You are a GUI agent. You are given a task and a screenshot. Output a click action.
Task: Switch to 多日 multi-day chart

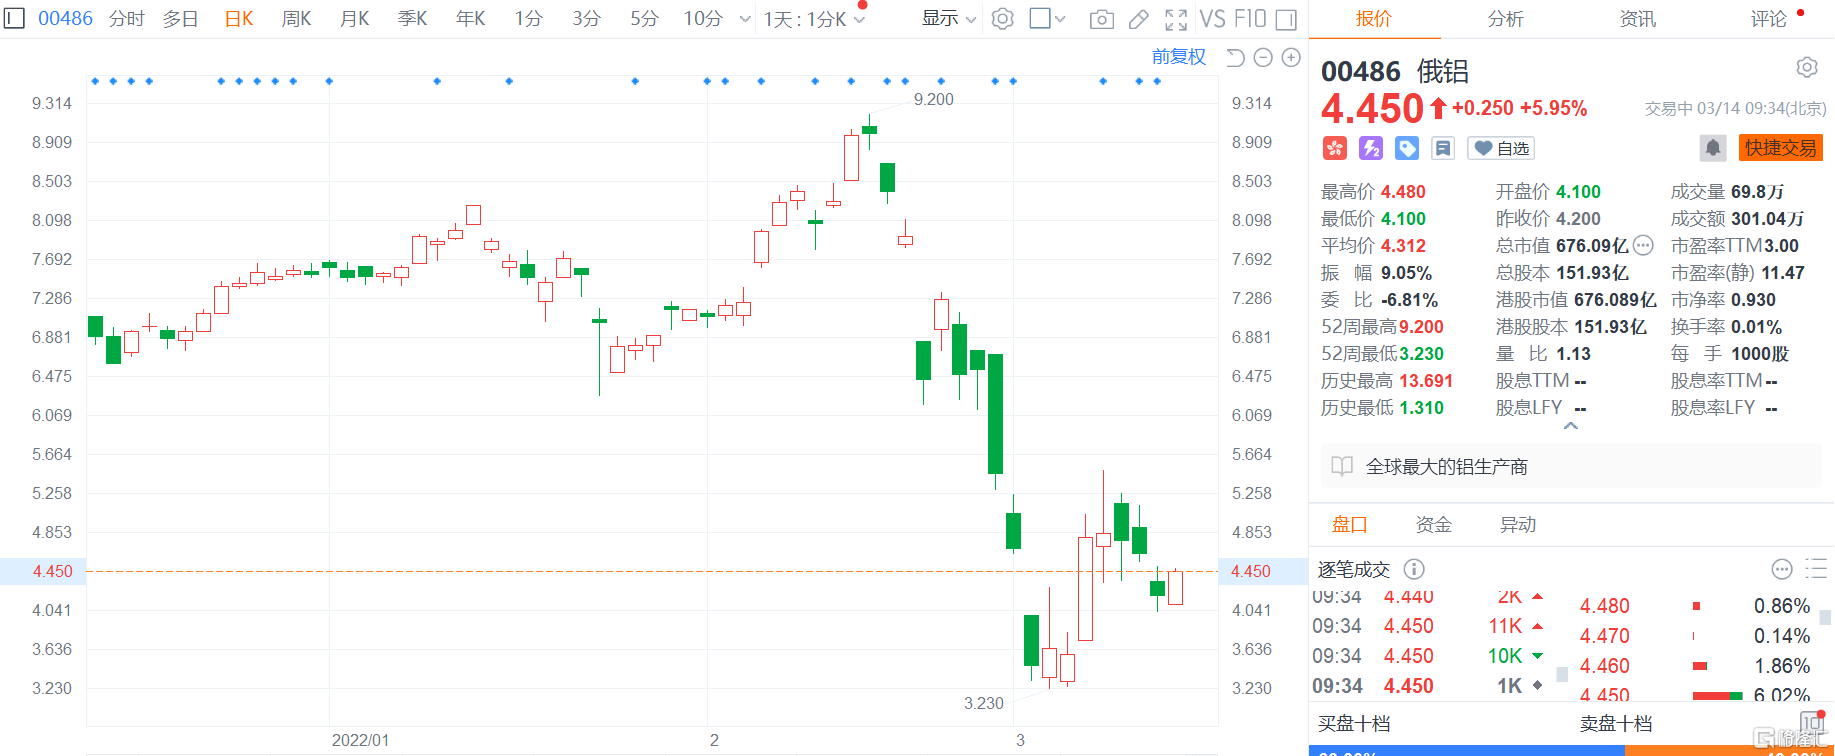click(x=181, y=19)
